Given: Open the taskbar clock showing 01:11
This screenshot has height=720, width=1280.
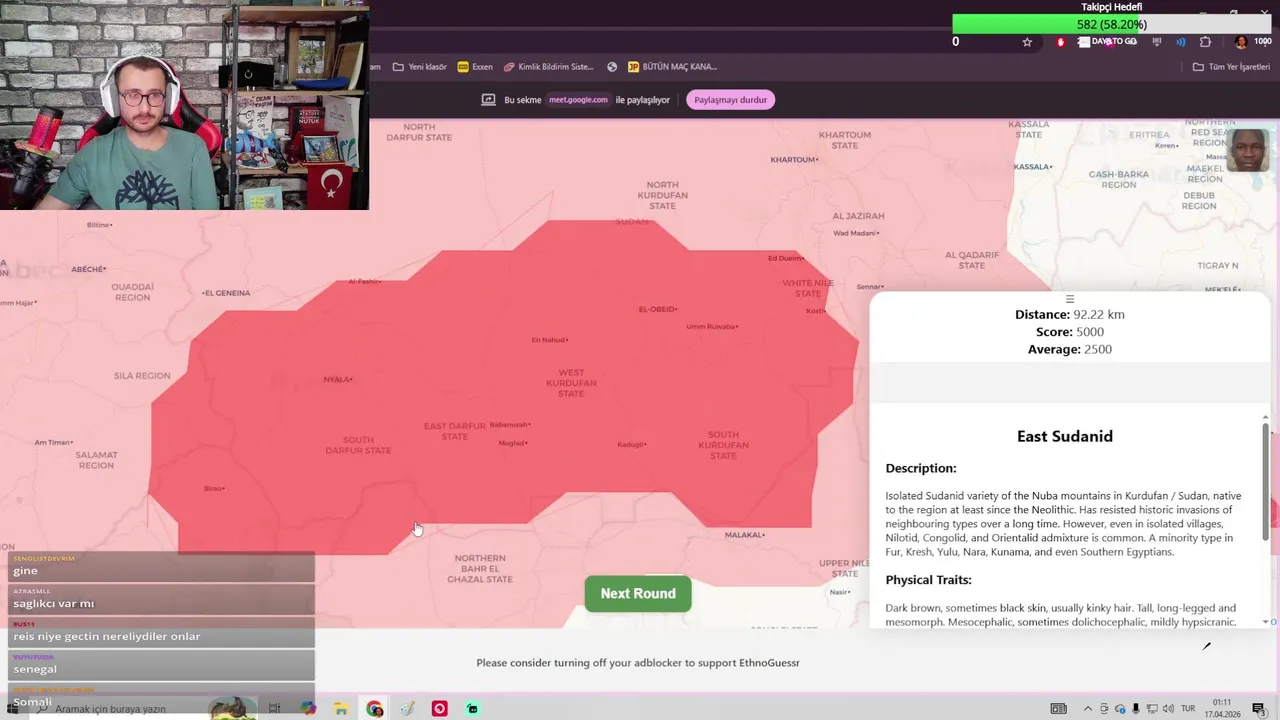Looking at the screenshot, I should coord(1222,709).
